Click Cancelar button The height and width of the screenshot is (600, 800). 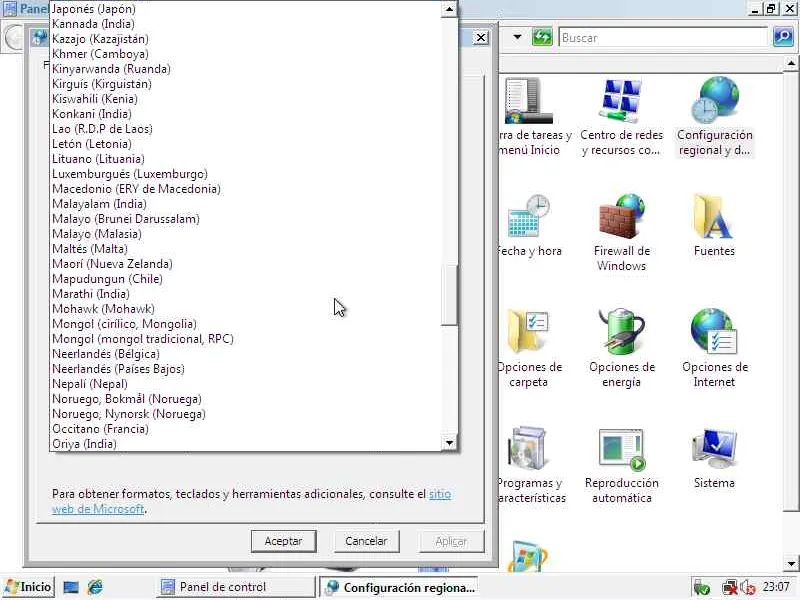click(x=366, y=541)
